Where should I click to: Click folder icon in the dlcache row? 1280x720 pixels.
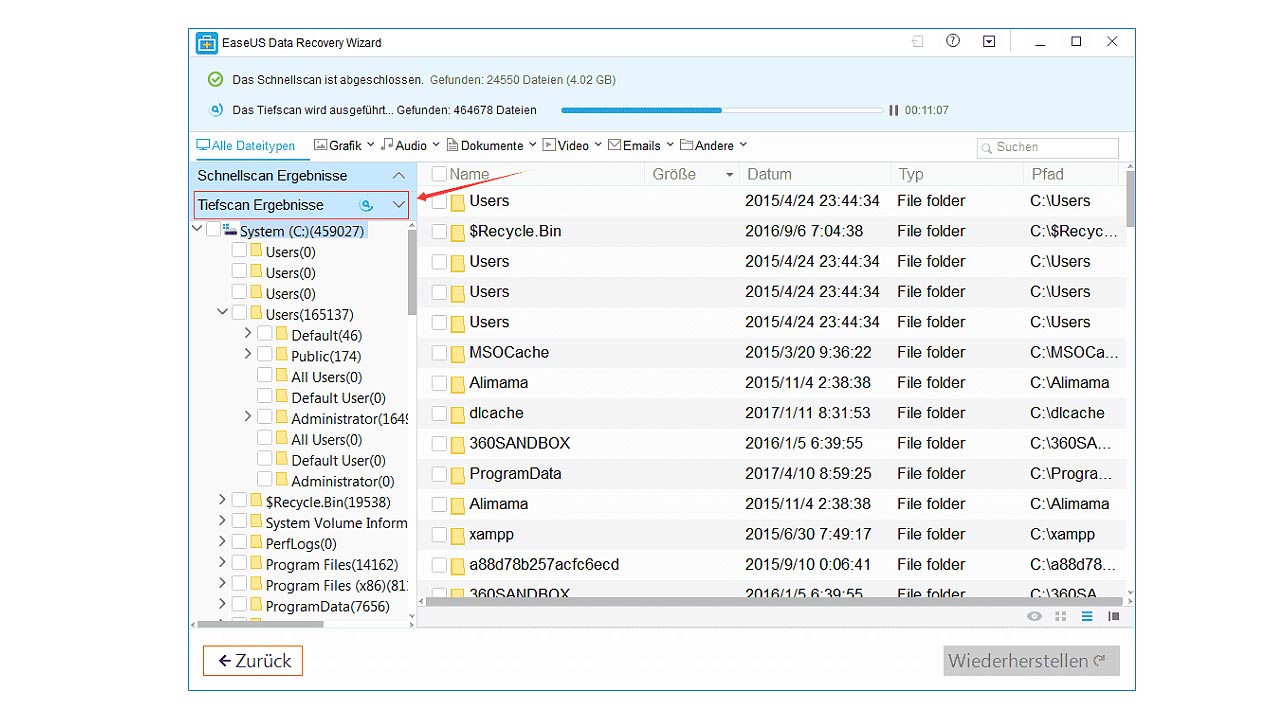(458, 414)
